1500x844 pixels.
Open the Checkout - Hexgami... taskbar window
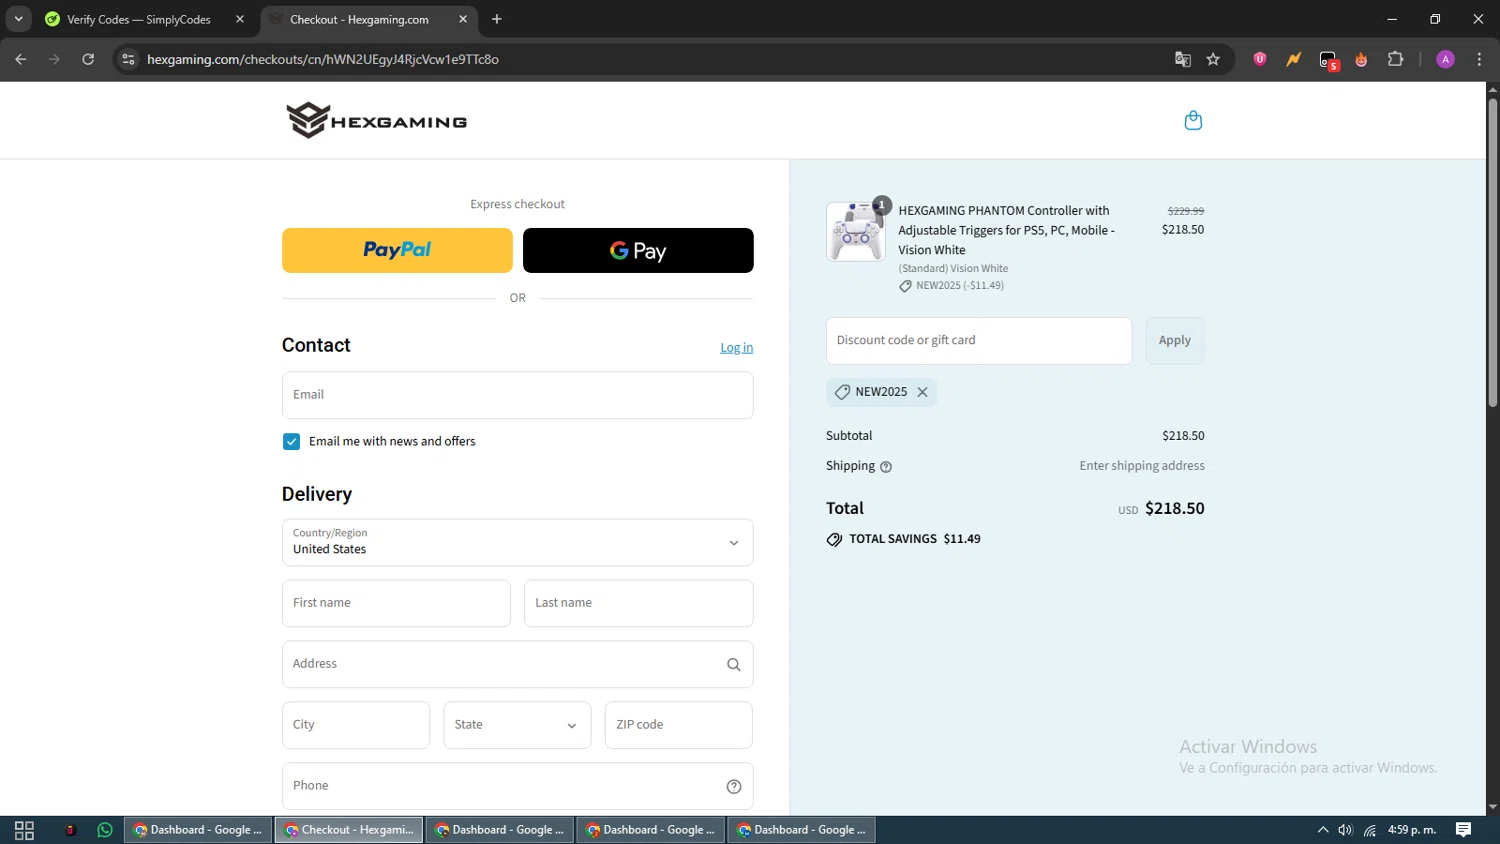click(x=349, y=830)
